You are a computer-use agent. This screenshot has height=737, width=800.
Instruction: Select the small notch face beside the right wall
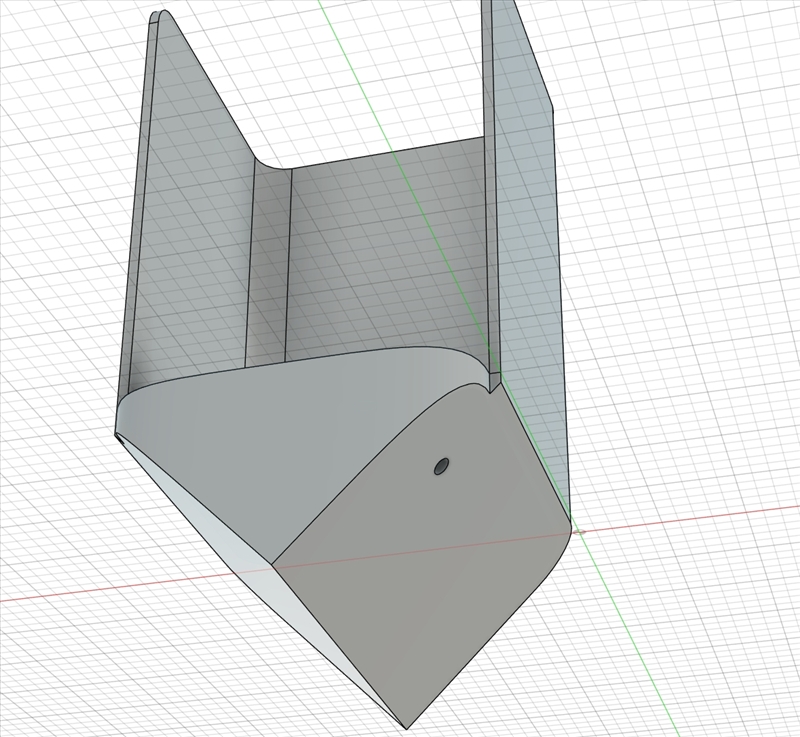coord(494,381)
